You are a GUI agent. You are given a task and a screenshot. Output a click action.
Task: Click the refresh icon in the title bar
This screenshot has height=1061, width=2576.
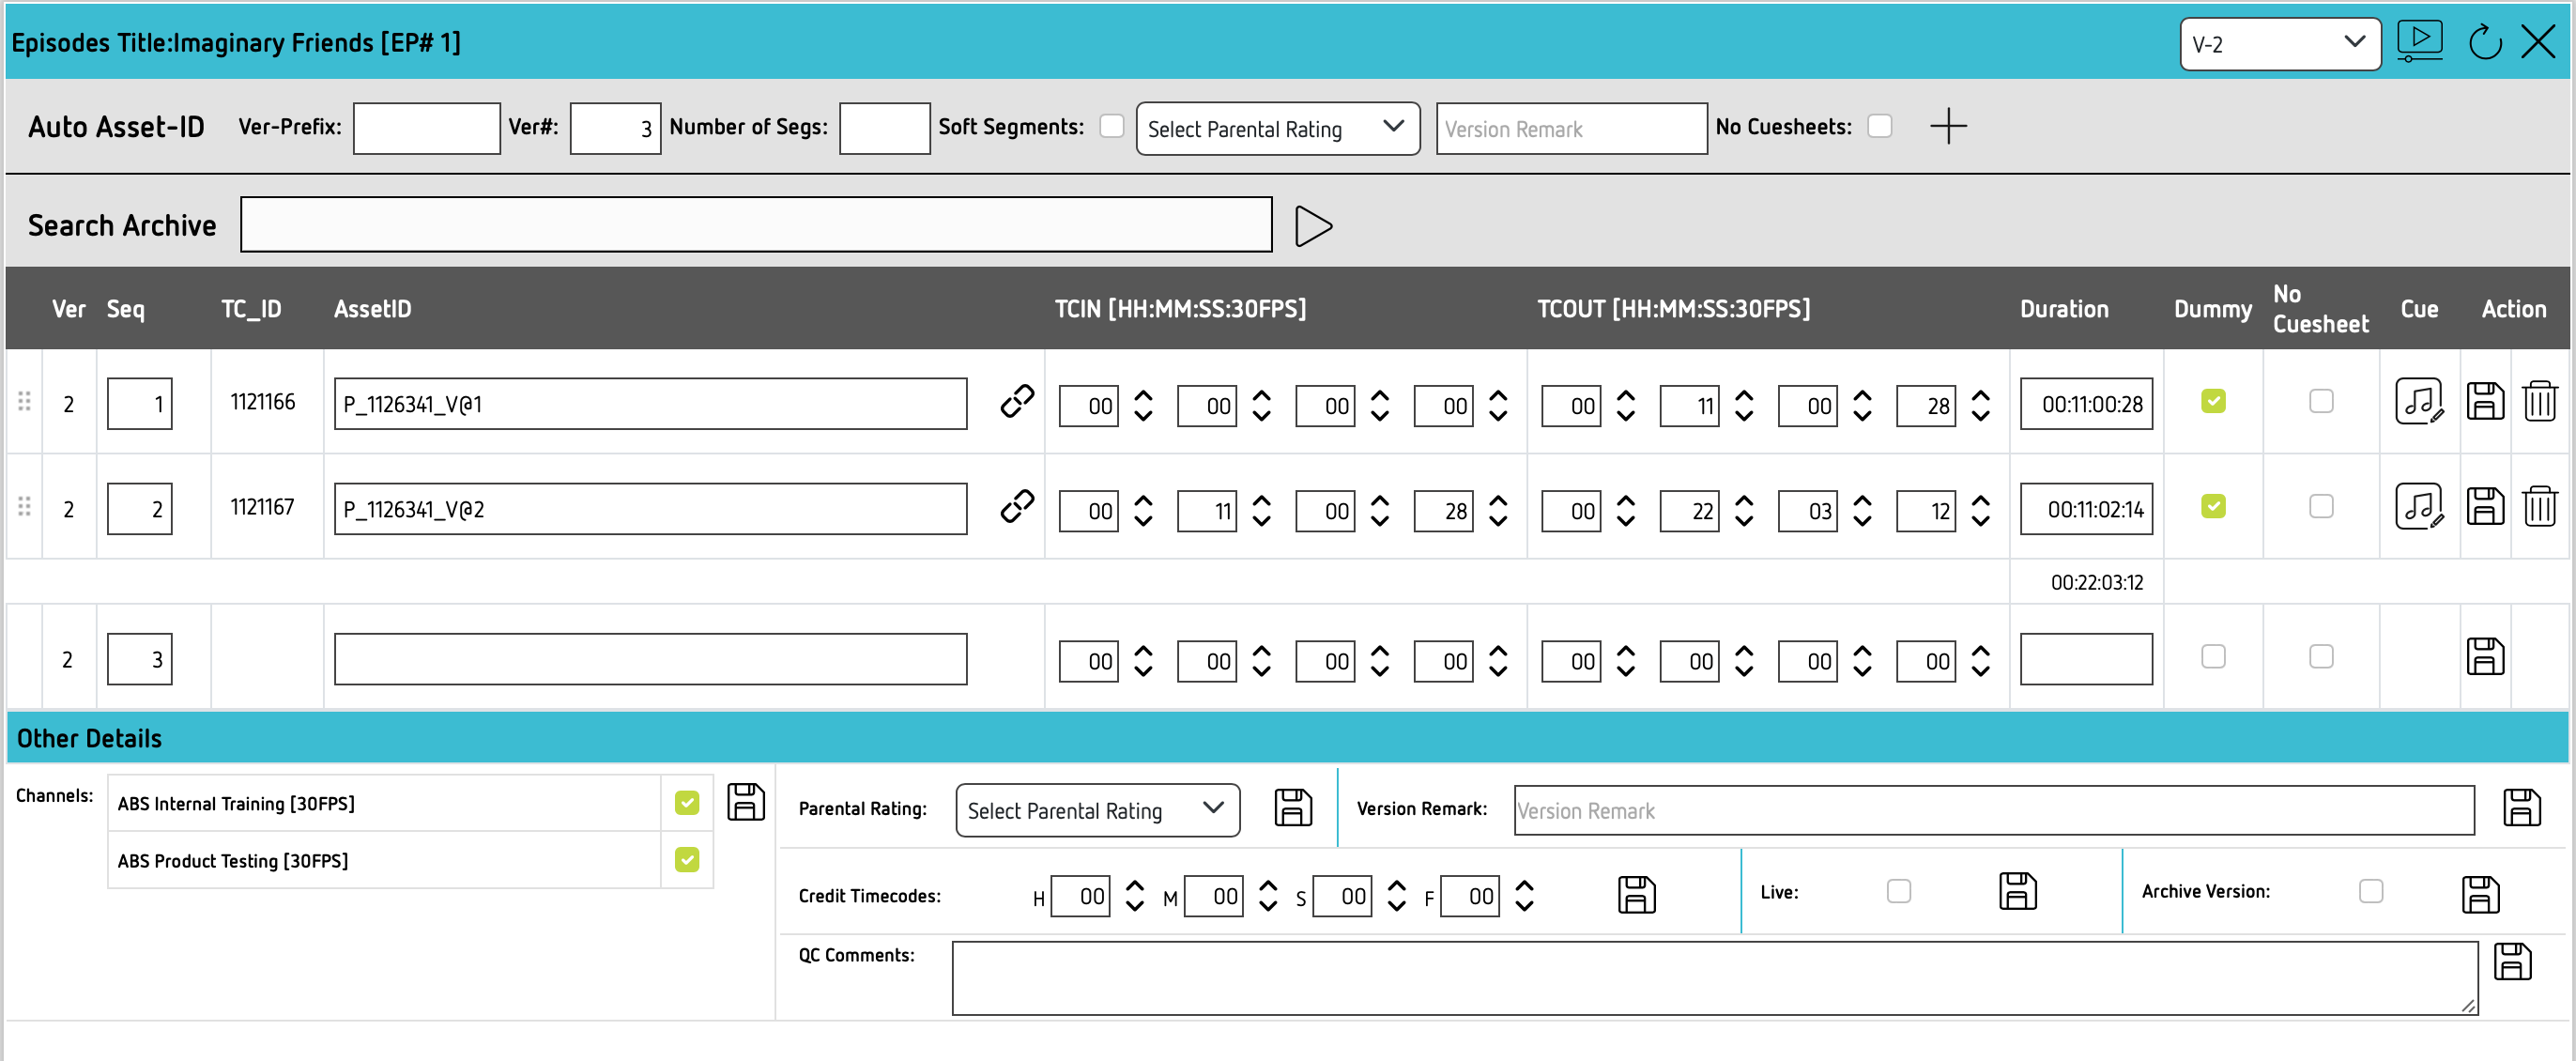pyautogui.click(x=2484, y=43)
